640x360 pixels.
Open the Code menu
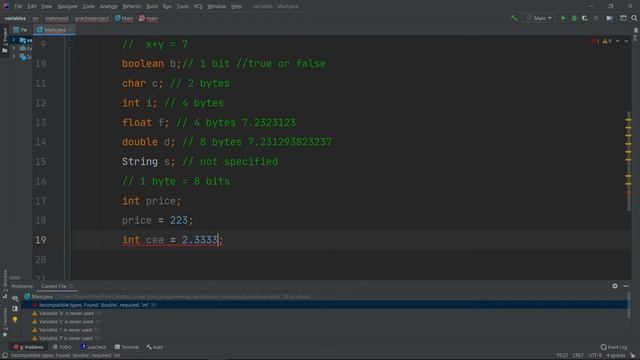point(88,7)
